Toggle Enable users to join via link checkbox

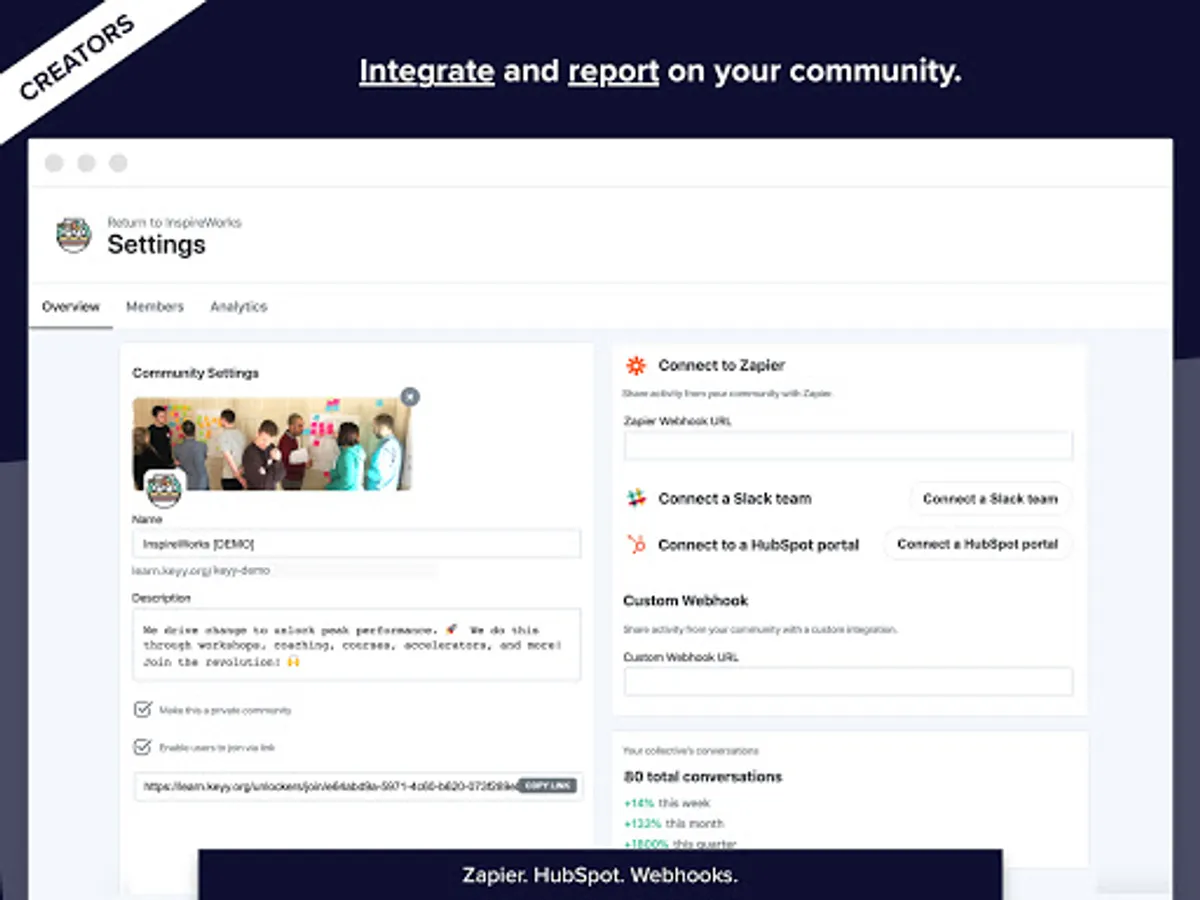pyautogui.click(x=142, y=747)
